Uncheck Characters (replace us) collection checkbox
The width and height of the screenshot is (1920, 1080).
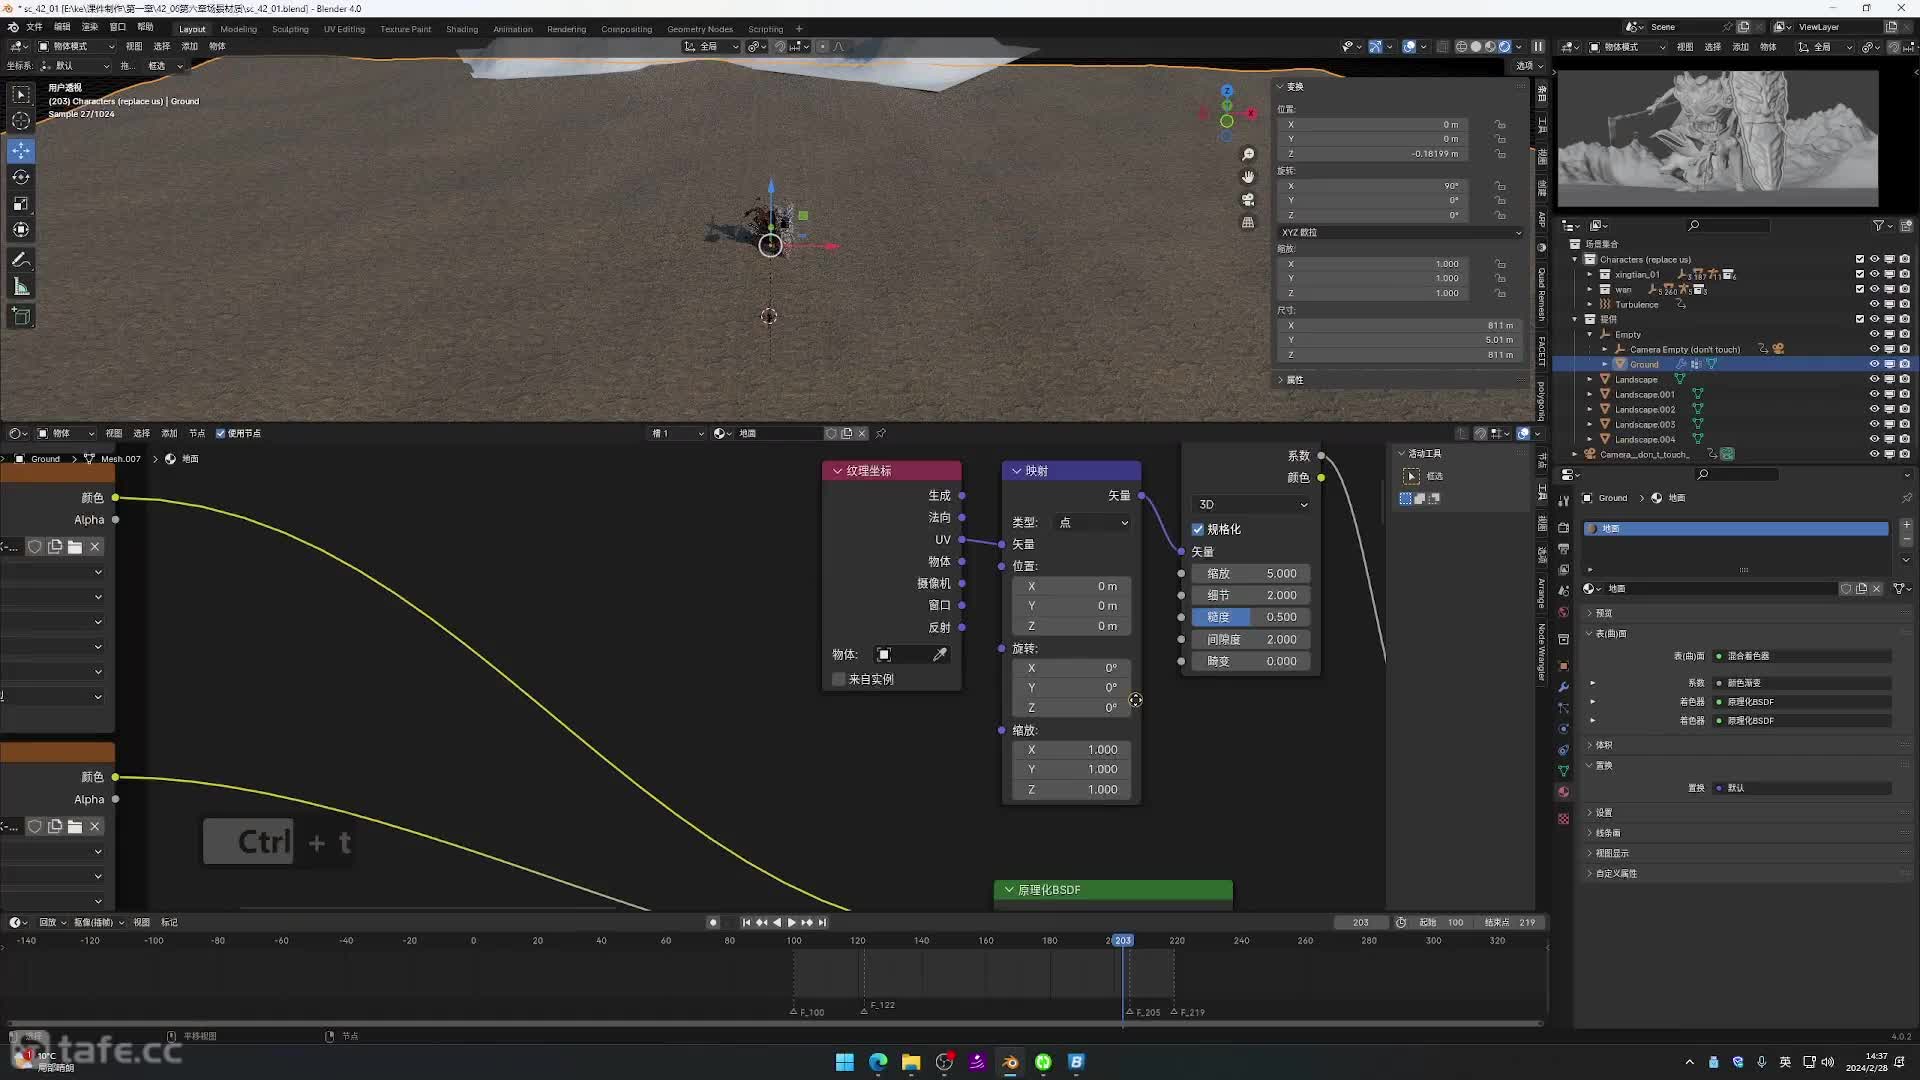(x=1860, y=260)
